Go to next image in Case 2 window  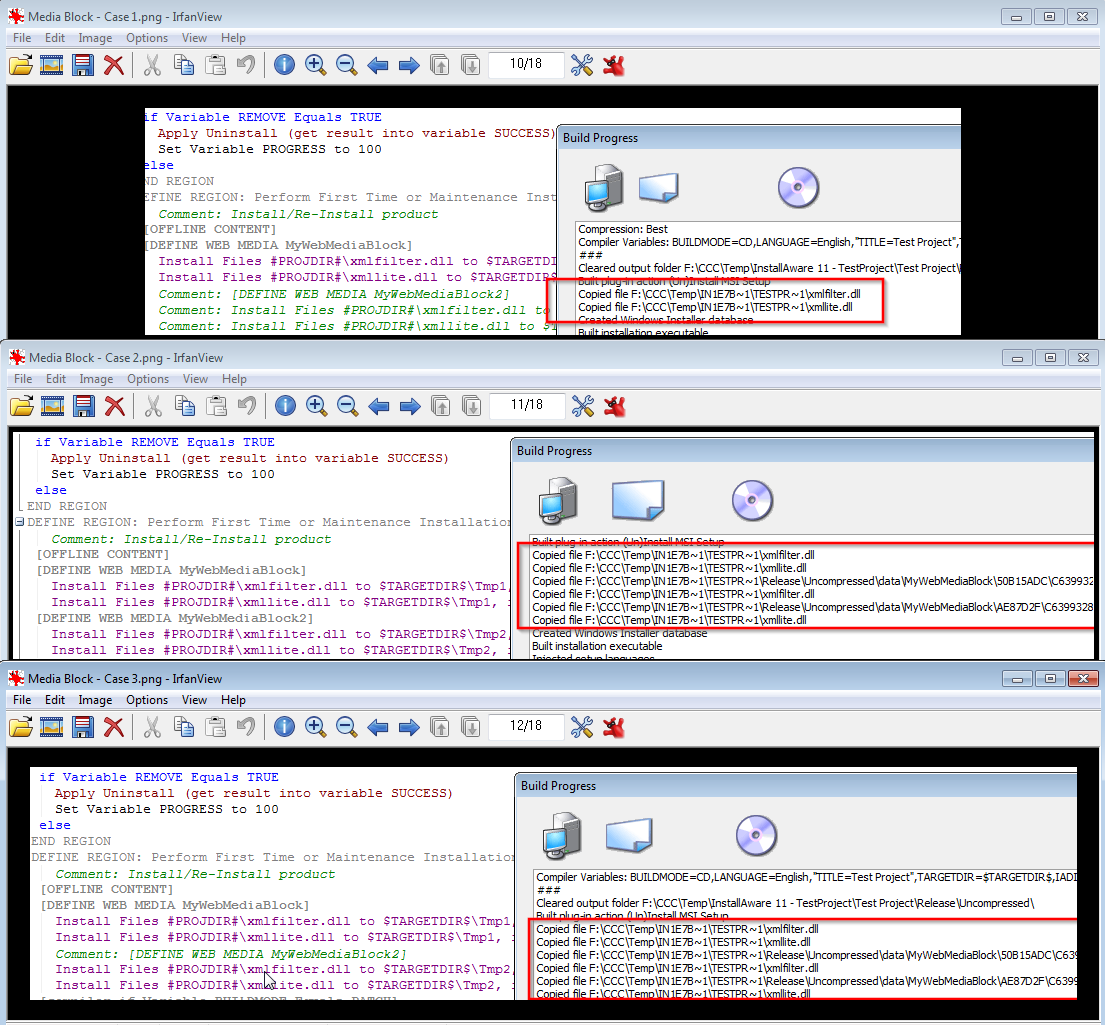coord(410,407)
